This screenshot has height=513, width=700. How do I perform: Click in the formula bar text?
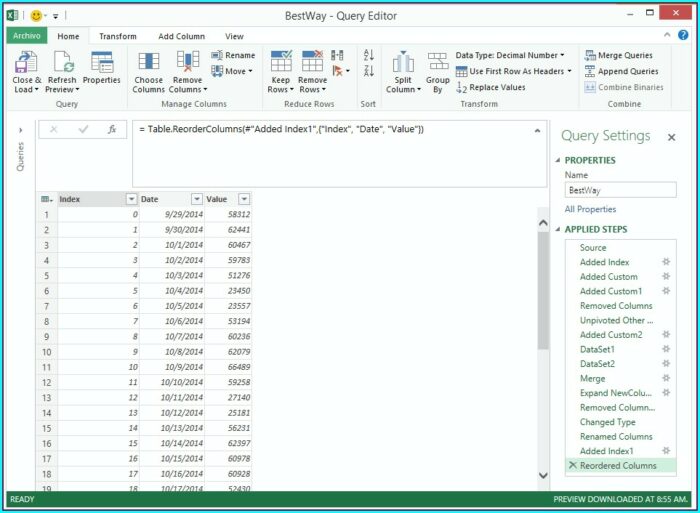pos(281,129)
